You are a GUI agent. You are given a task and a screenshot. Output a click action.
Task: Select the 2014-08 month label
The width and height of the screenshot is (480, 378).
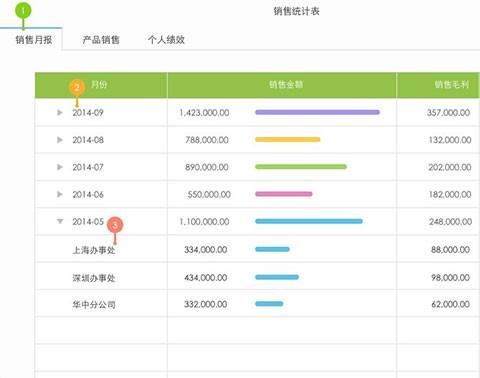[x=88, y=140]
